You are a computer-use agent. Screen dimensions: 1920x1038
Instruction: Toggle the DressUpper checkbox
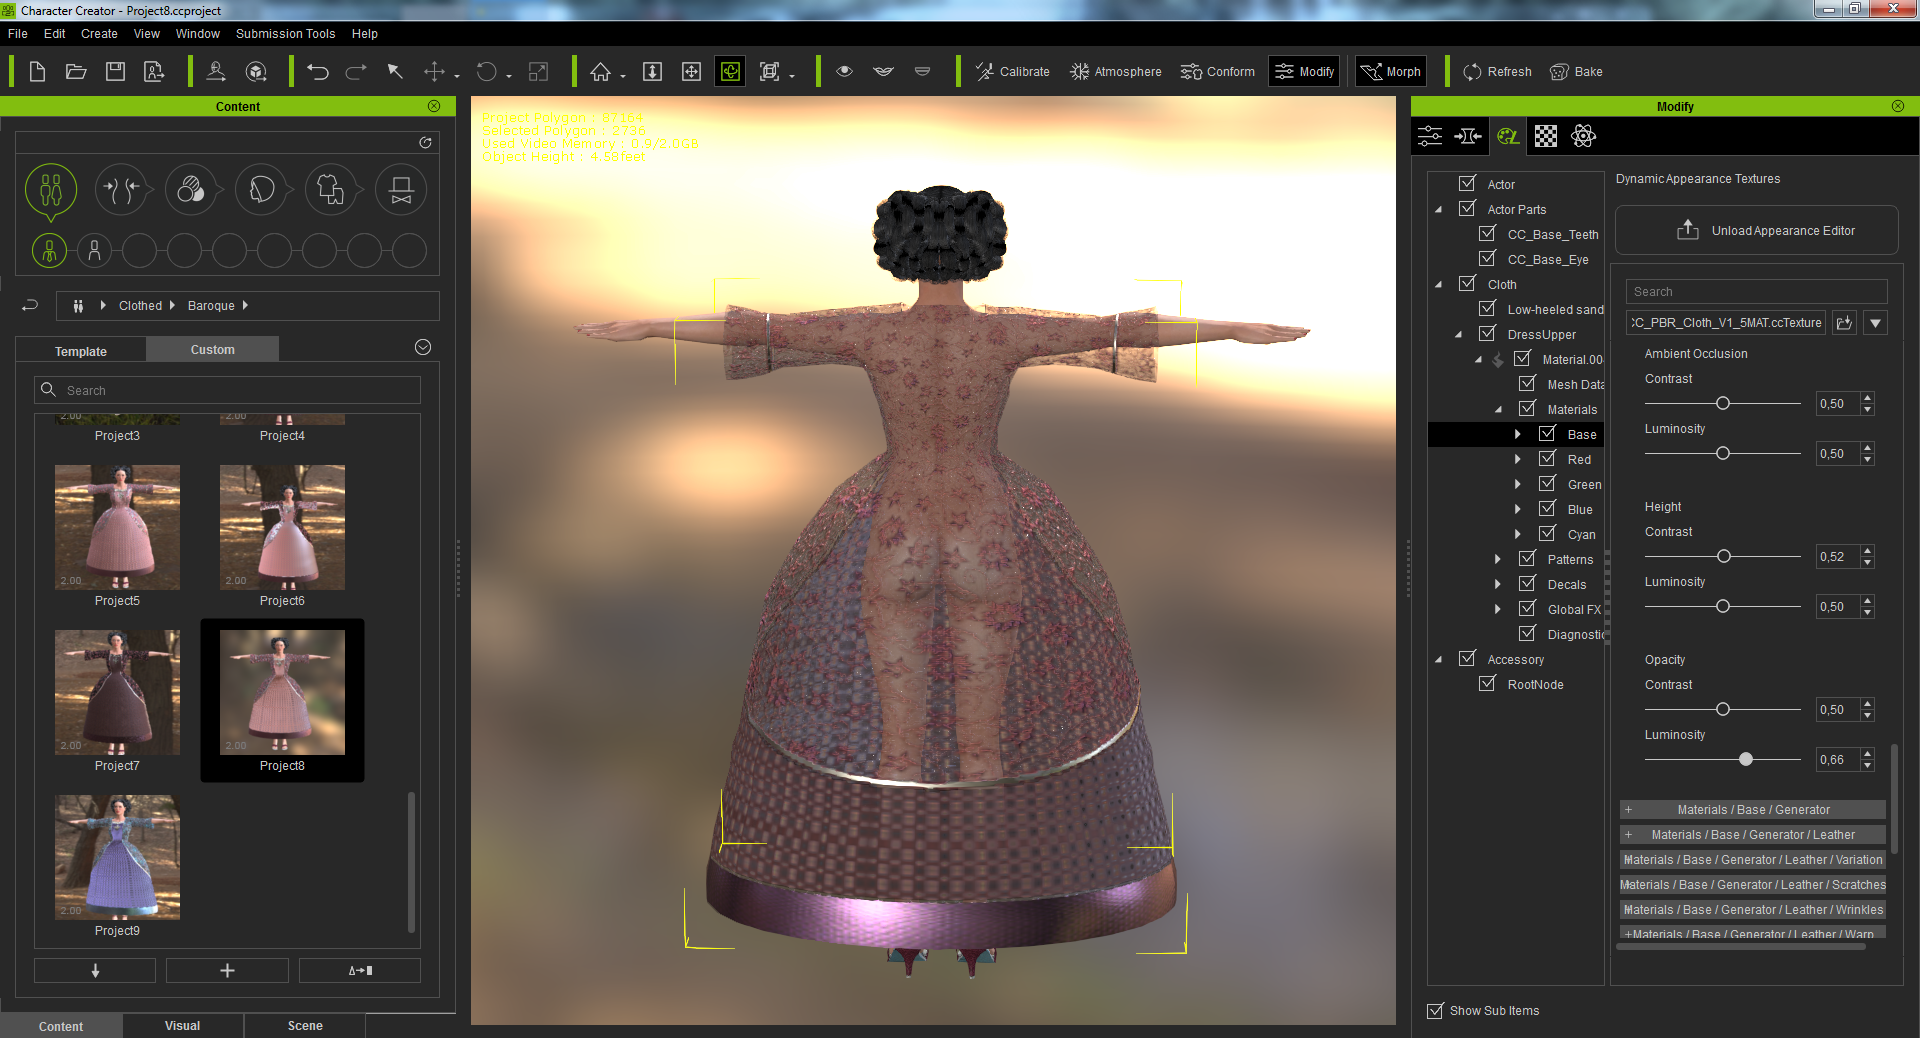tap(1487, 334)
